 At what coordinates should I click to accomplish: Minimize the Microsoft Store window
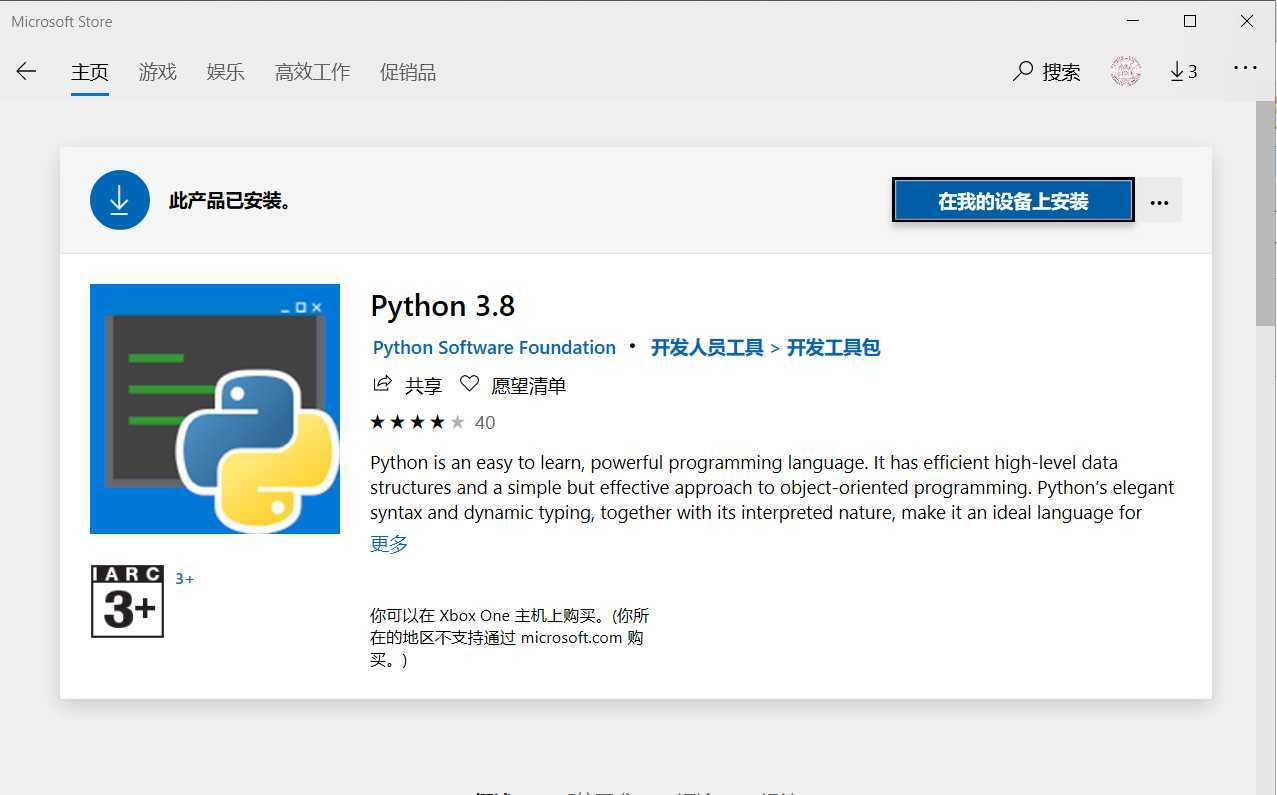click(1133, 21)
